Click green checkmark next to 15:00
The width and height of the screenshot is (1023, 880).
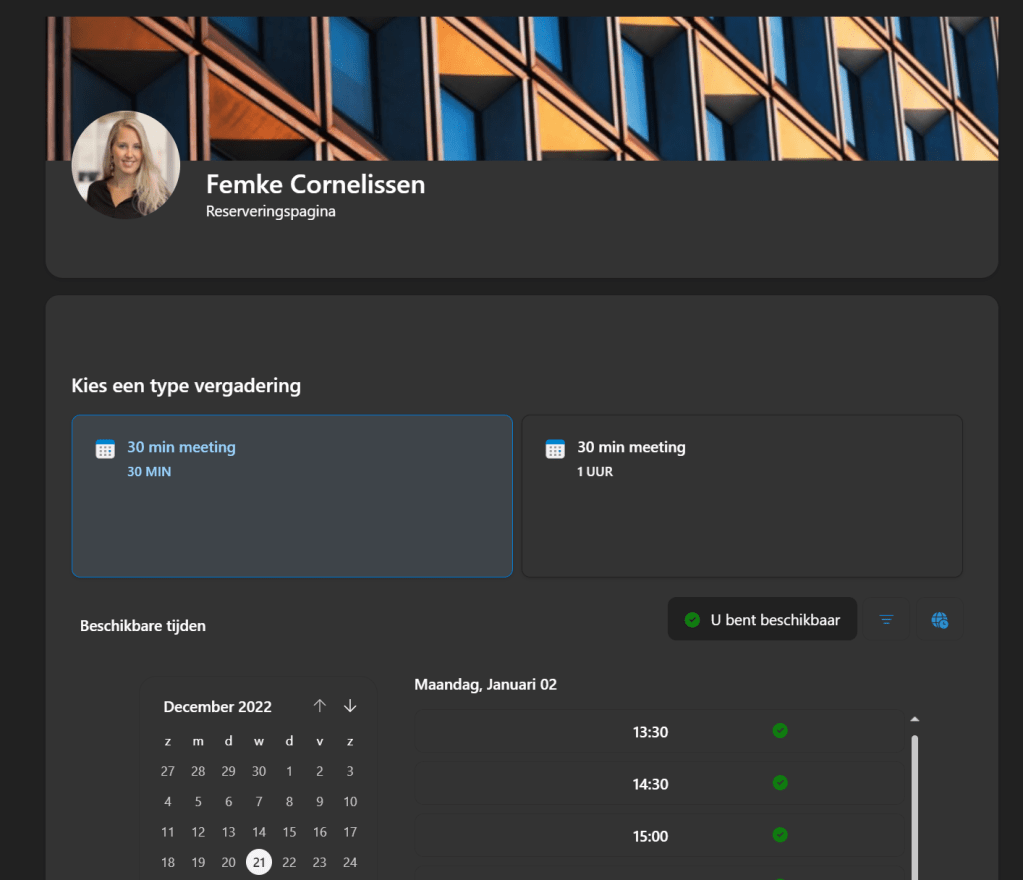780,835
